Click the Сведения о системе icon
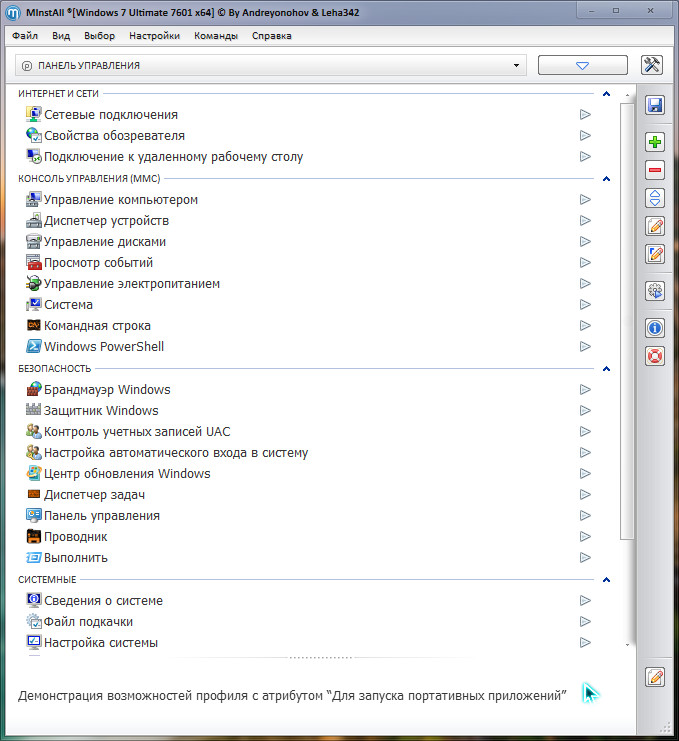The height and width of the screenshot is (741, 679). coord(34,600)
